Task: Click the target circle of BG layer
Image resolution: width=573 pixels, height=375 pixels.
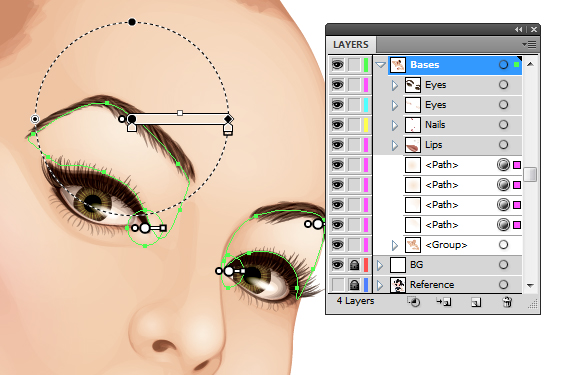Action: [x=503, y=265]
